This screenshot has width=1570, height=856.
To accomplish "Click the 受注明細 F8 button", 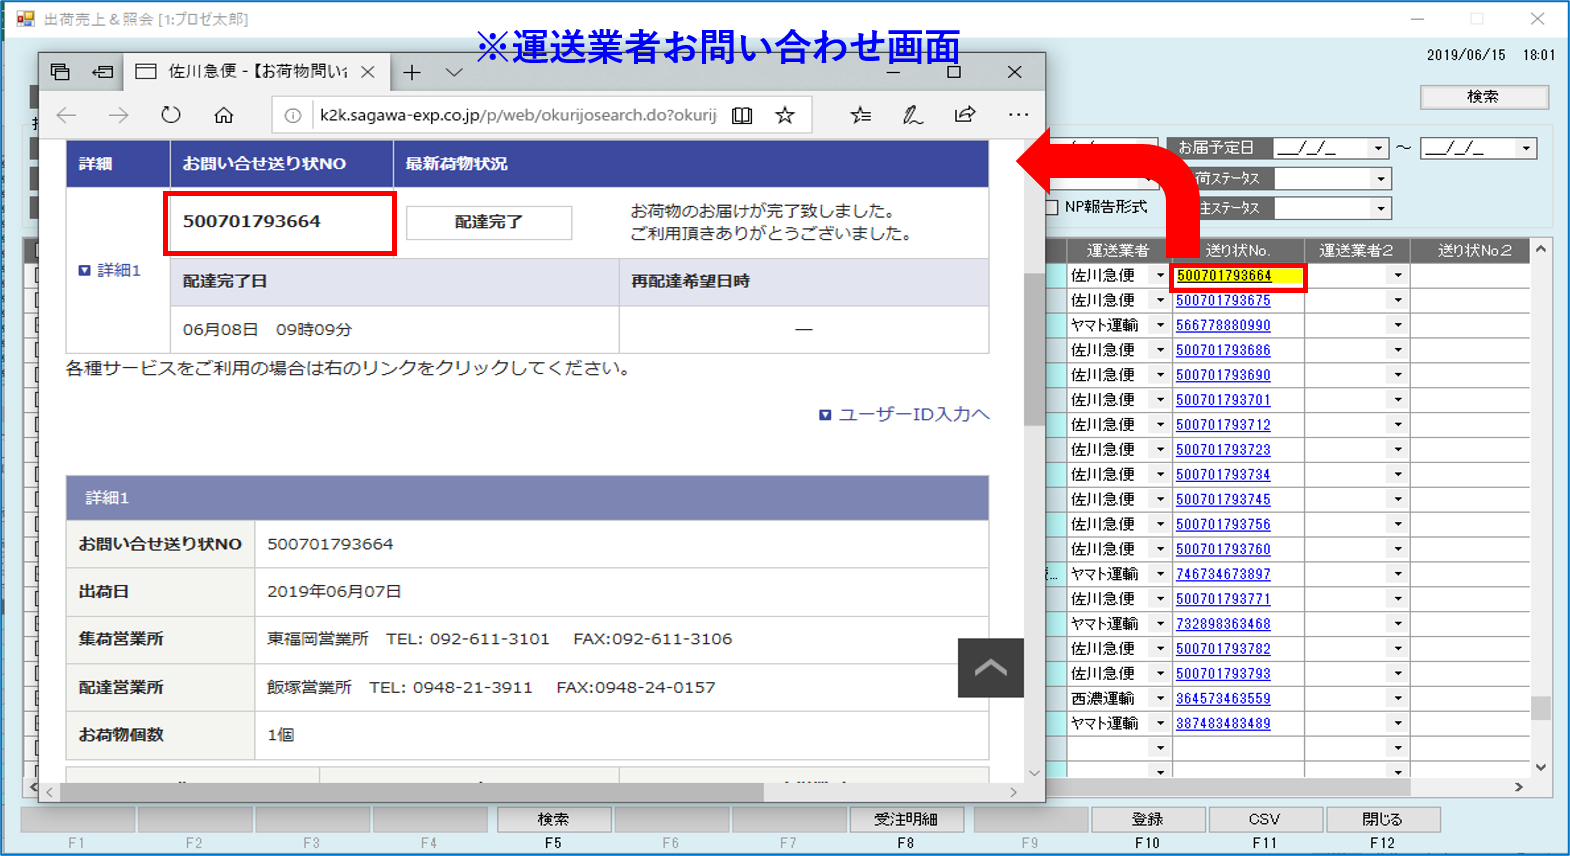I will [906, 820].
